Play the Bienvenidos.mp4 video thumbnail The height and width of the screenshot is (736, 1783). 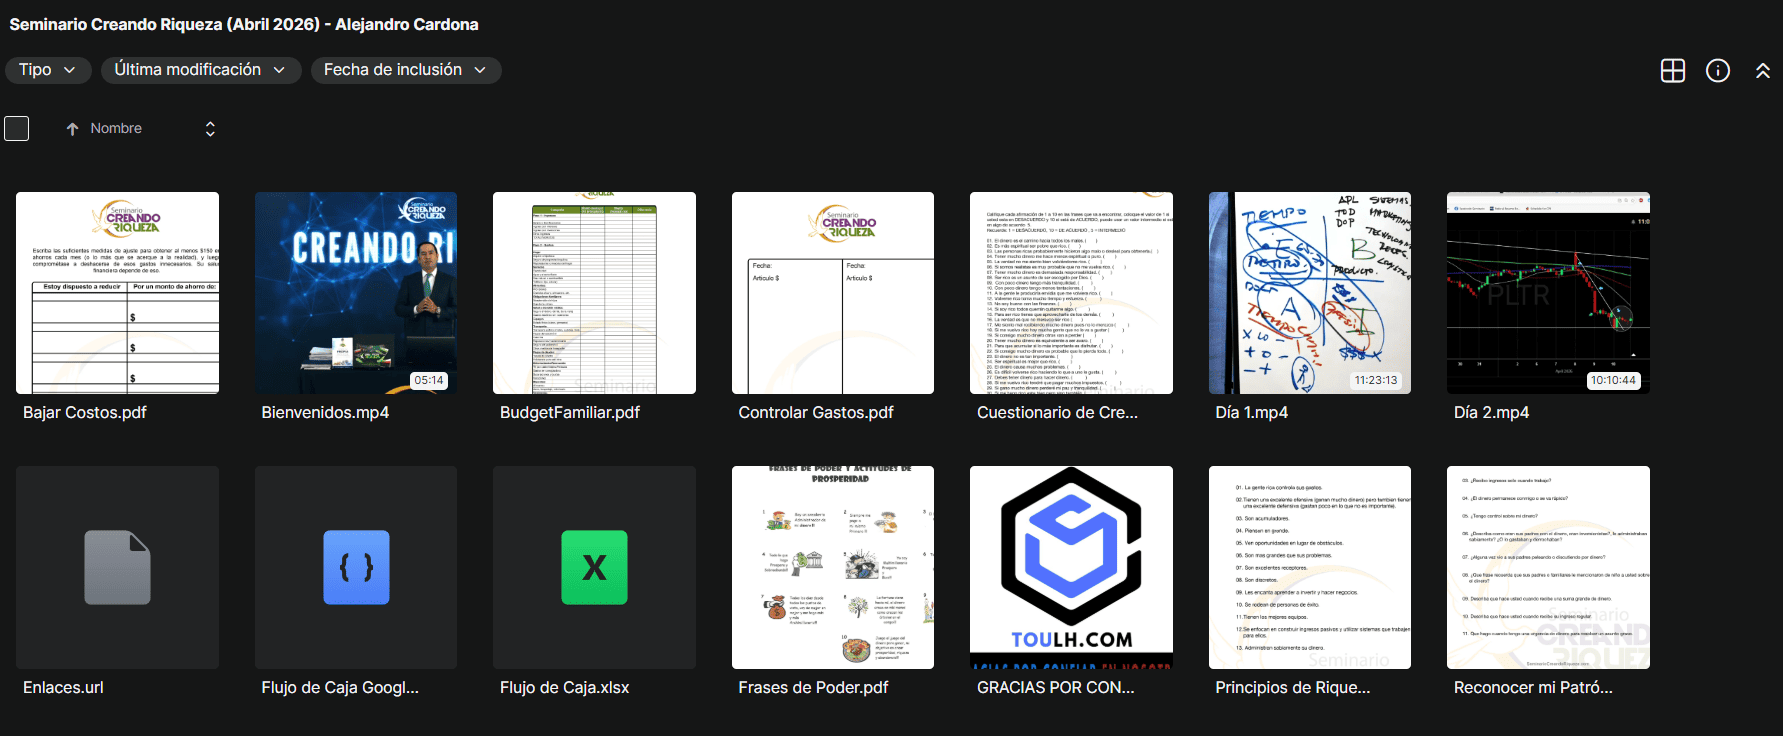click(356, 292)
